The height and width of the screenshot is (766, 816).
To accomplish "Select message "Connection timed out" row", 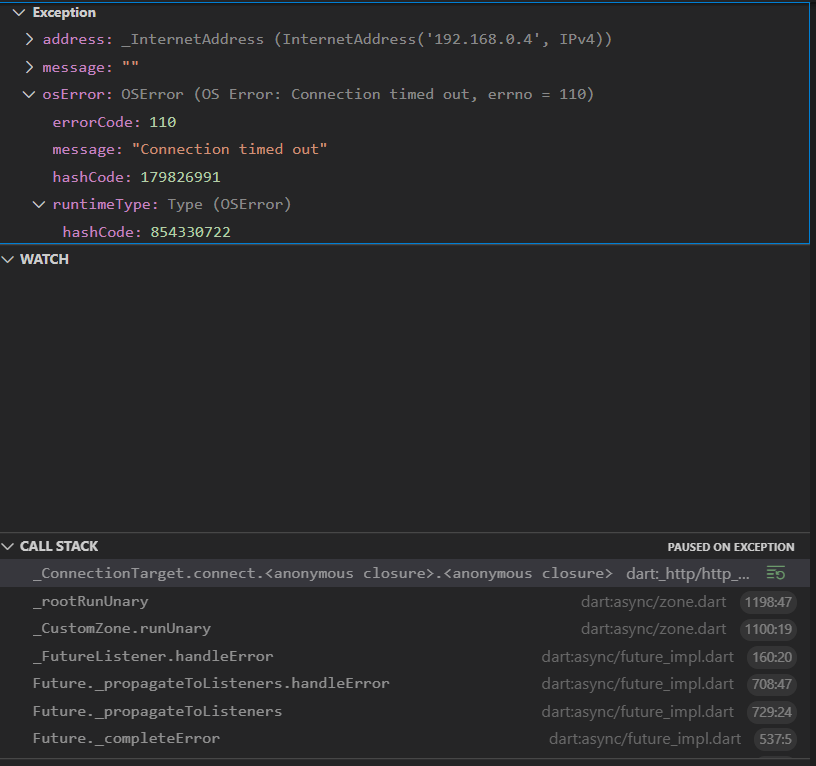I will (x=405, y=149).
